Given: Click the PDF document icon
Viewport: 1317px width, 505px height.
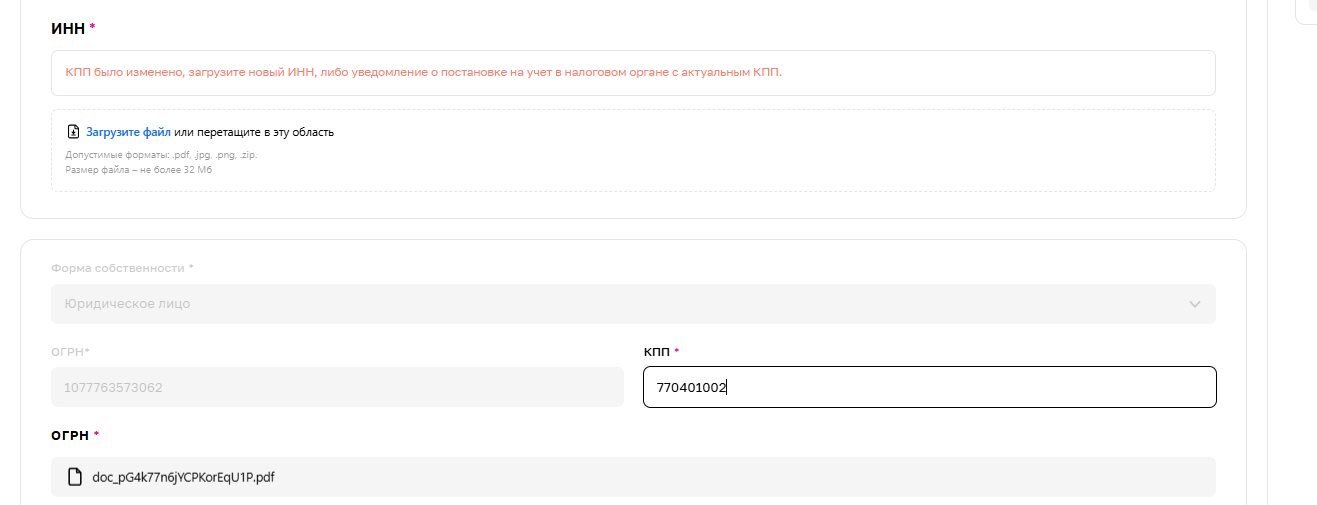Looking at the screenshot, I should 74,477.
